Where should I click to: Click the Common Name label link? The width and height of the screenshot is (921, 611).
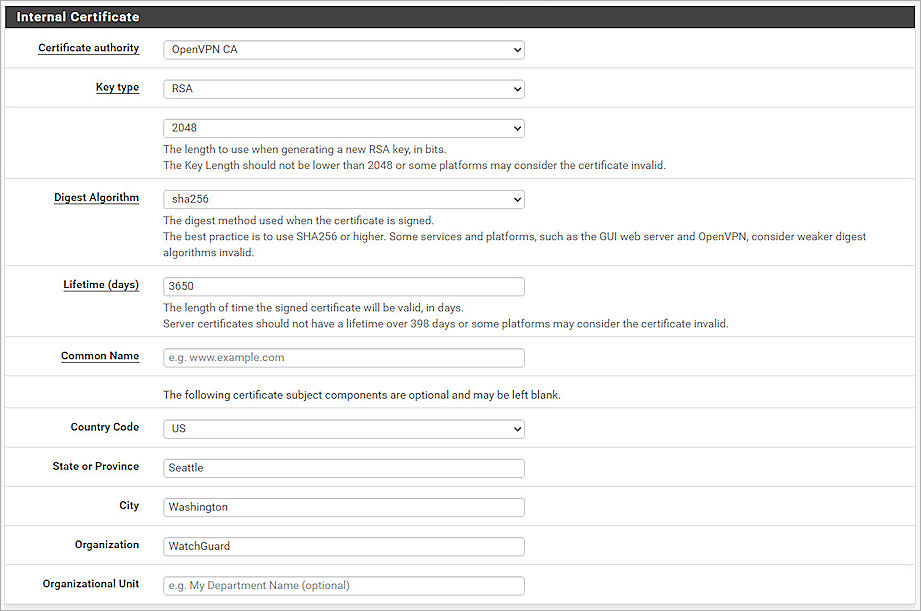(x=100, y=356)
